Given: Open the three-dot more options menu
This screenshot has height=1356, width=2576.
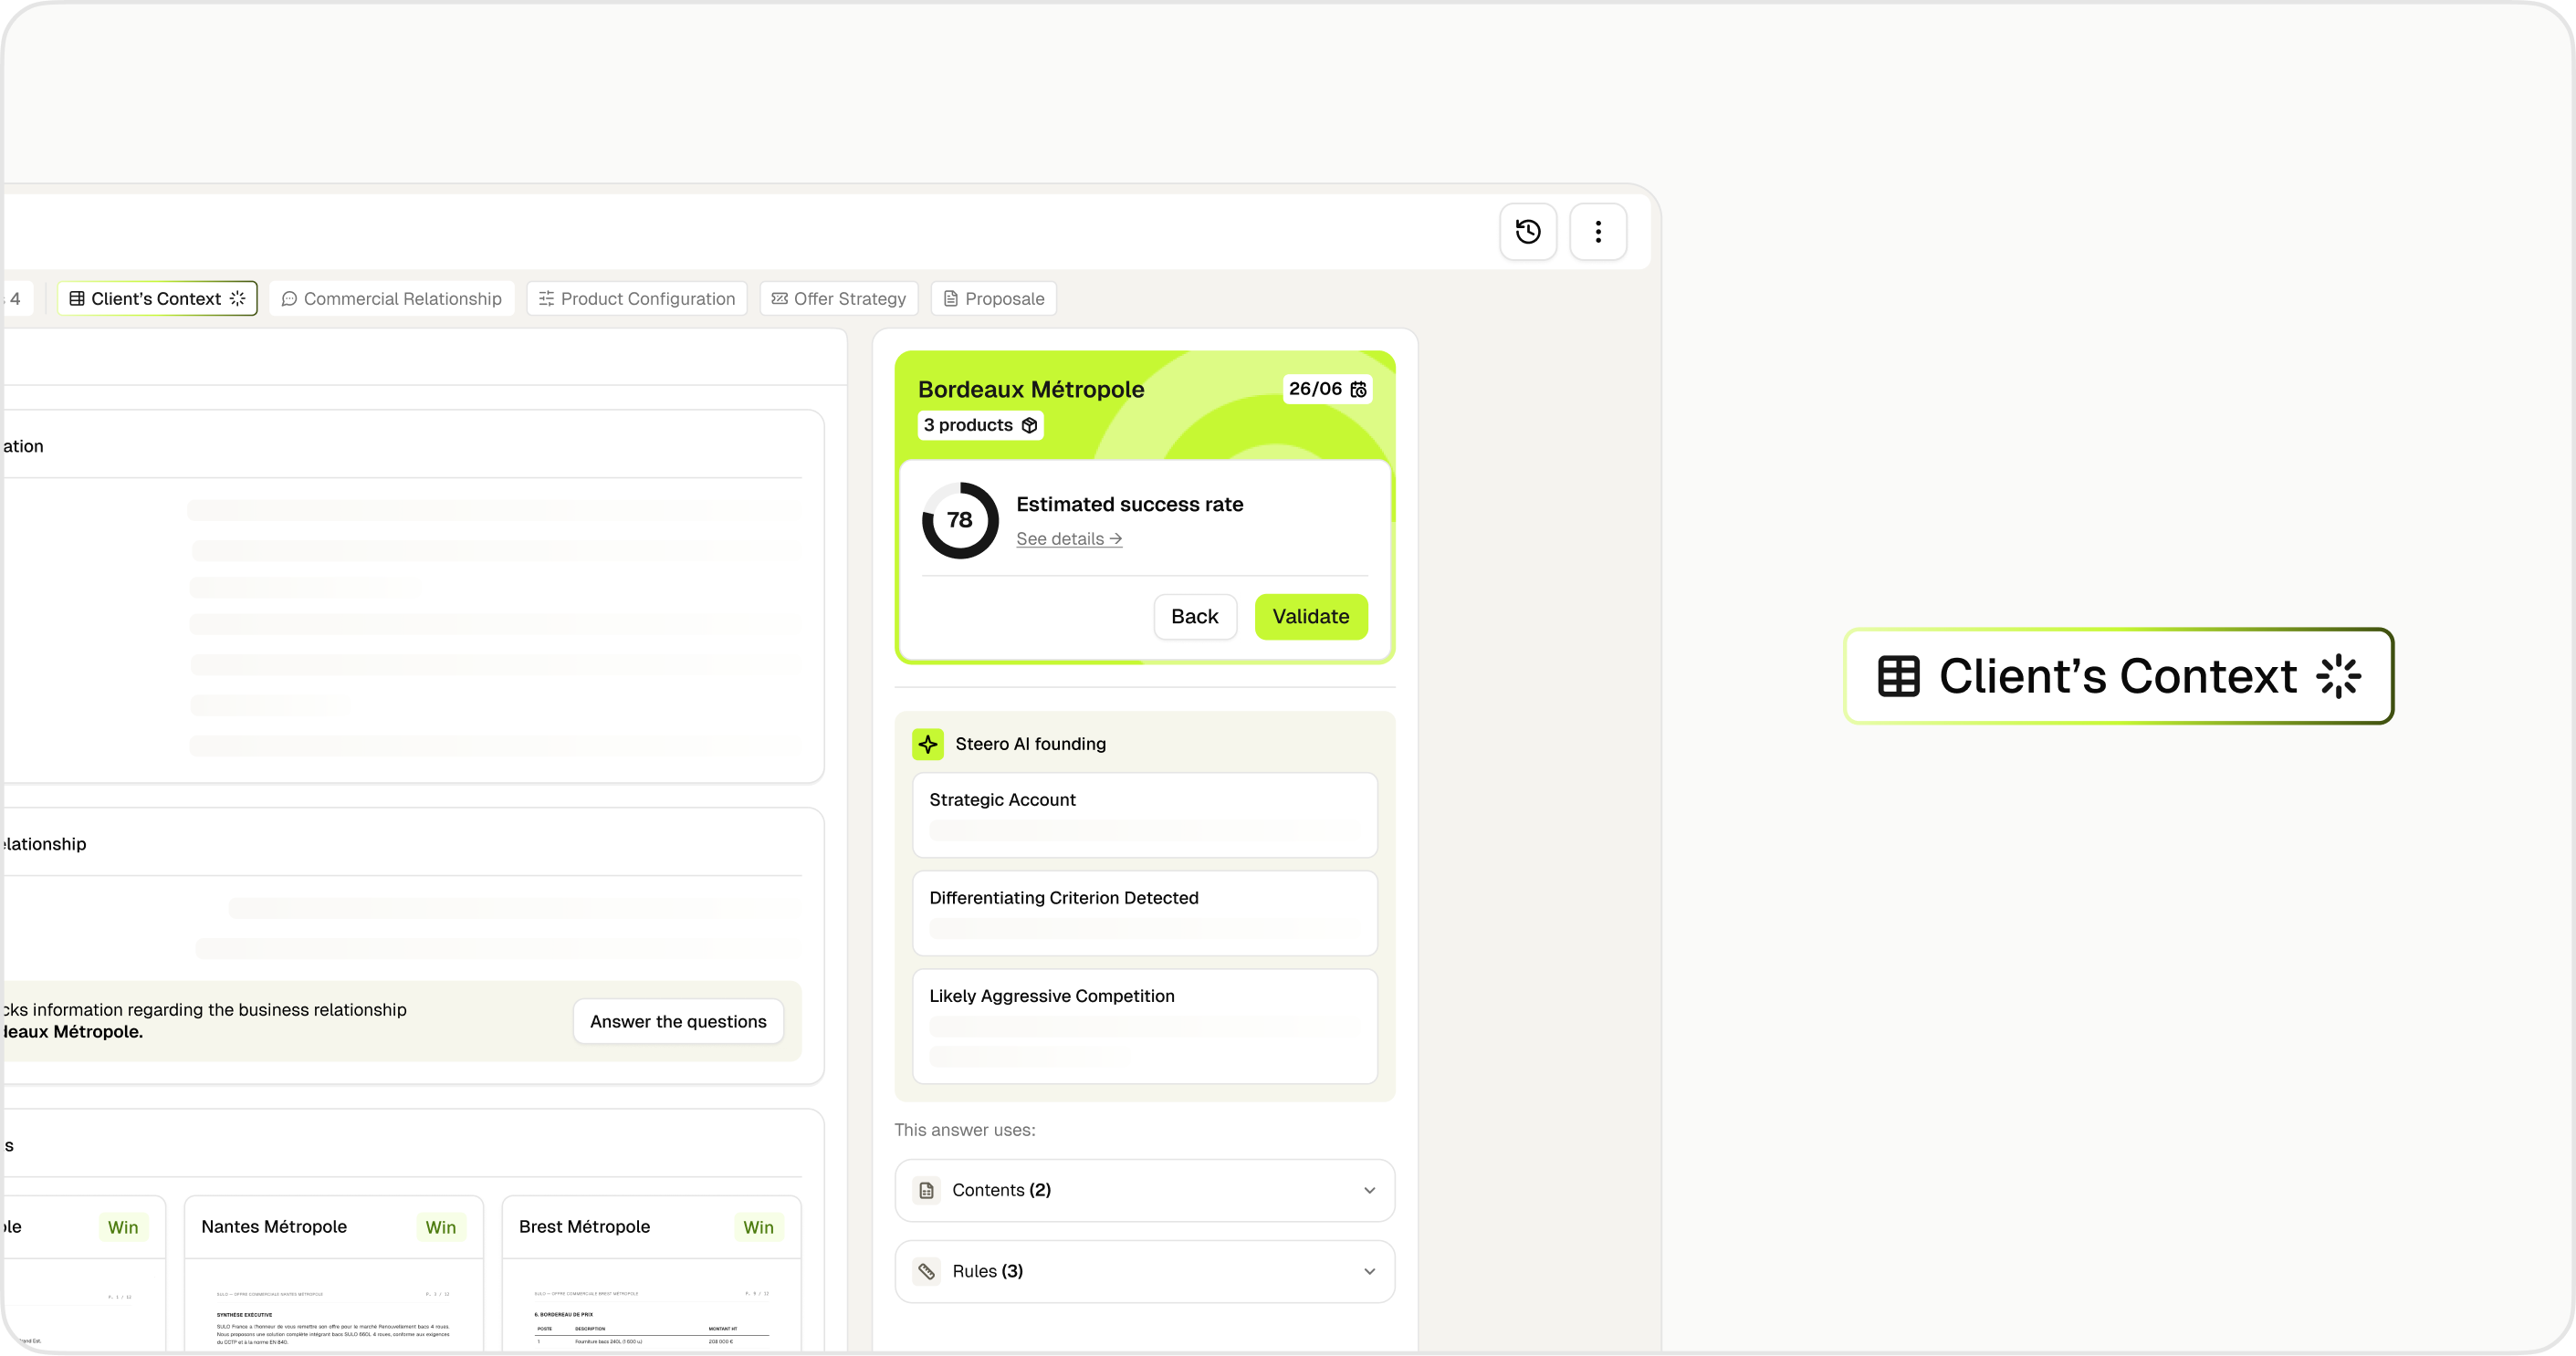Looking at the screenshot, I should pos(1597,232).
